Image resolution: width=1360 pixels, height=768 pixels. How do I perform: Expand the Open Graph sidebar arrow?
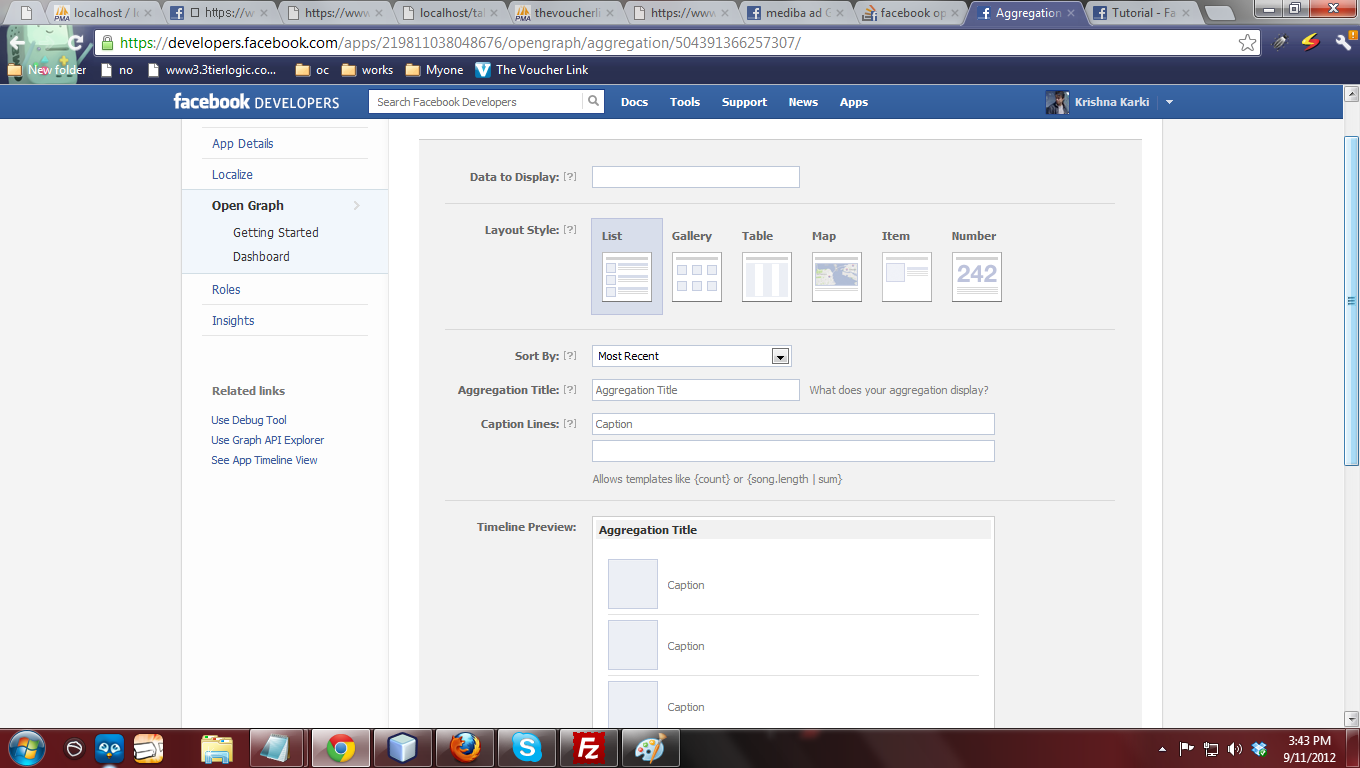click(357, 206)
